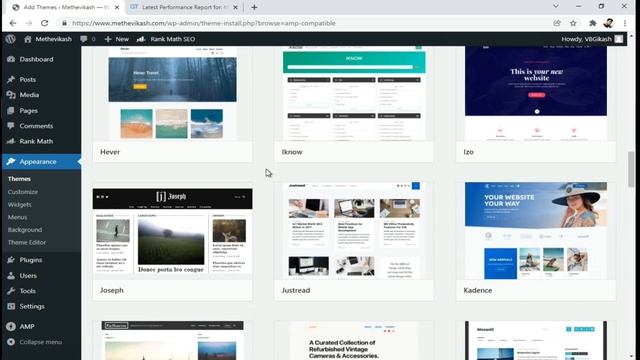Open Rank Math sidebar menu
Screen dimensions: 640x360
pyautogui.click(x=36, y=141)
